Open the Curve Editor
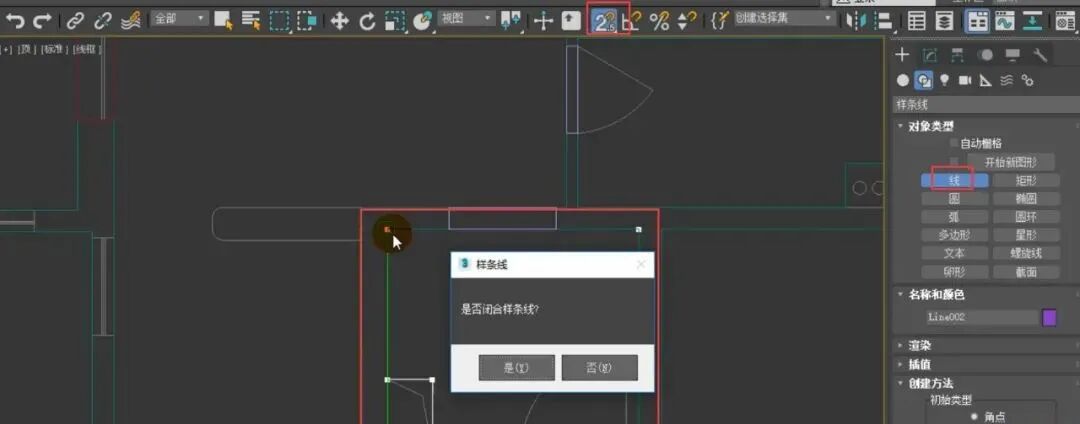 (1004, 21)
